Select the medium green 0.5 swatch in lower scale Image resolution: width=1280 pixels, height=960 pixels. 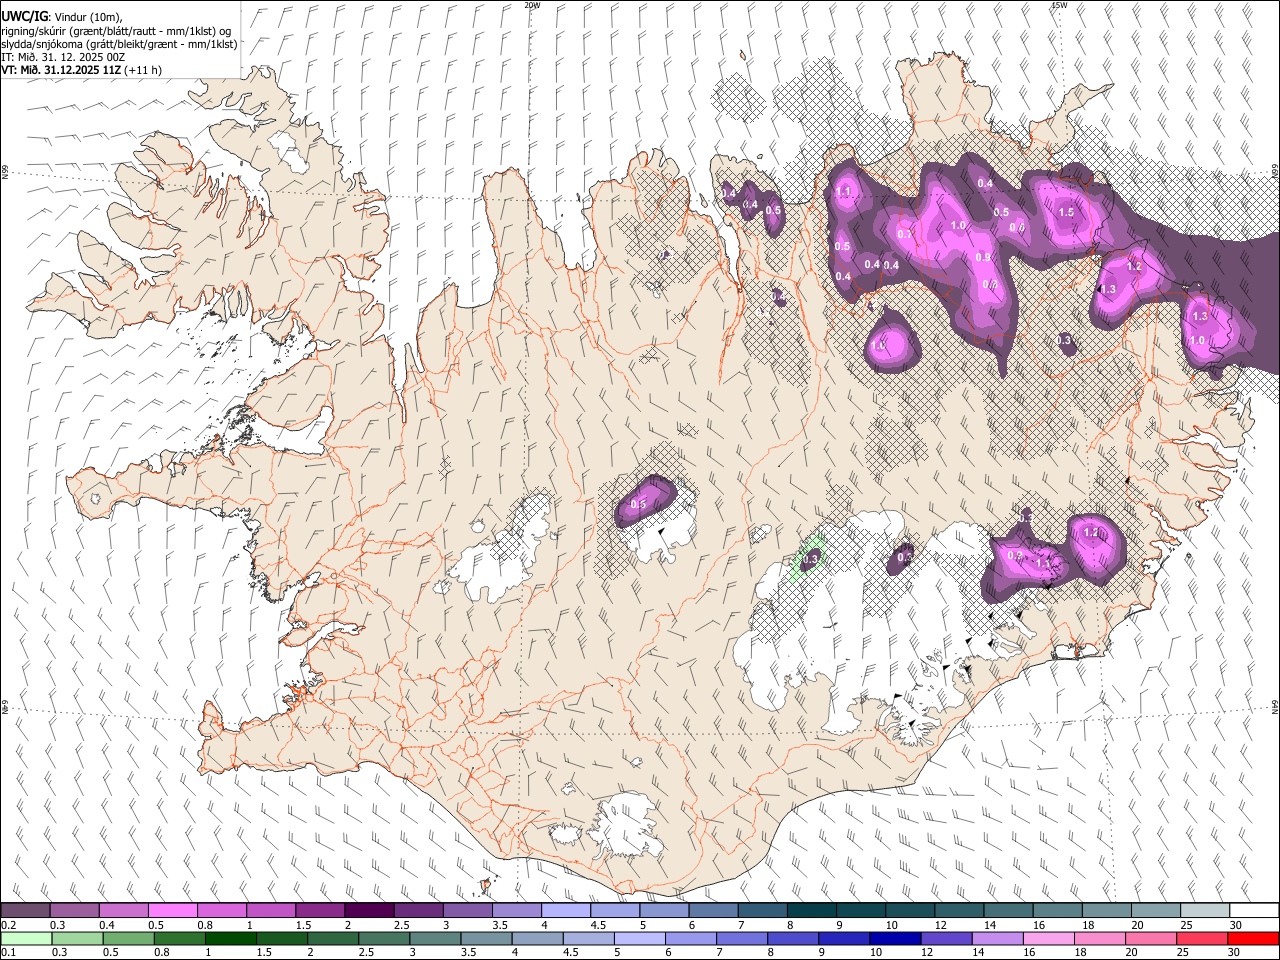[x=129, y=938]
